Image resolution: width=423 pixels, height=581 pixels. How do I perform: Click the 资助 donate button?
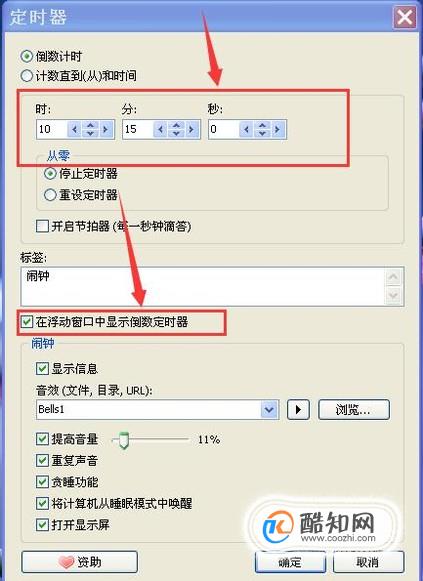tap(80, 562)
